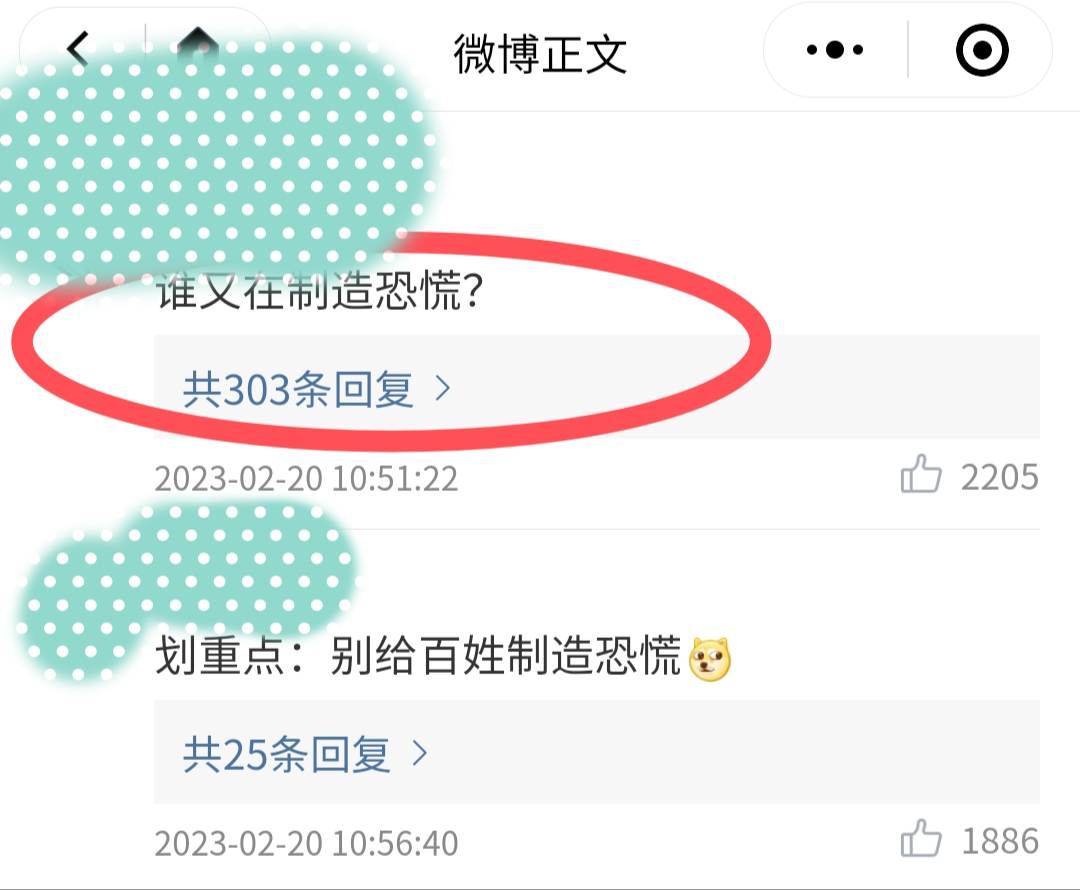Screen dimensions: 1080x890
Task: Click chevron next to 共303条回复
Action: [443, 389]
